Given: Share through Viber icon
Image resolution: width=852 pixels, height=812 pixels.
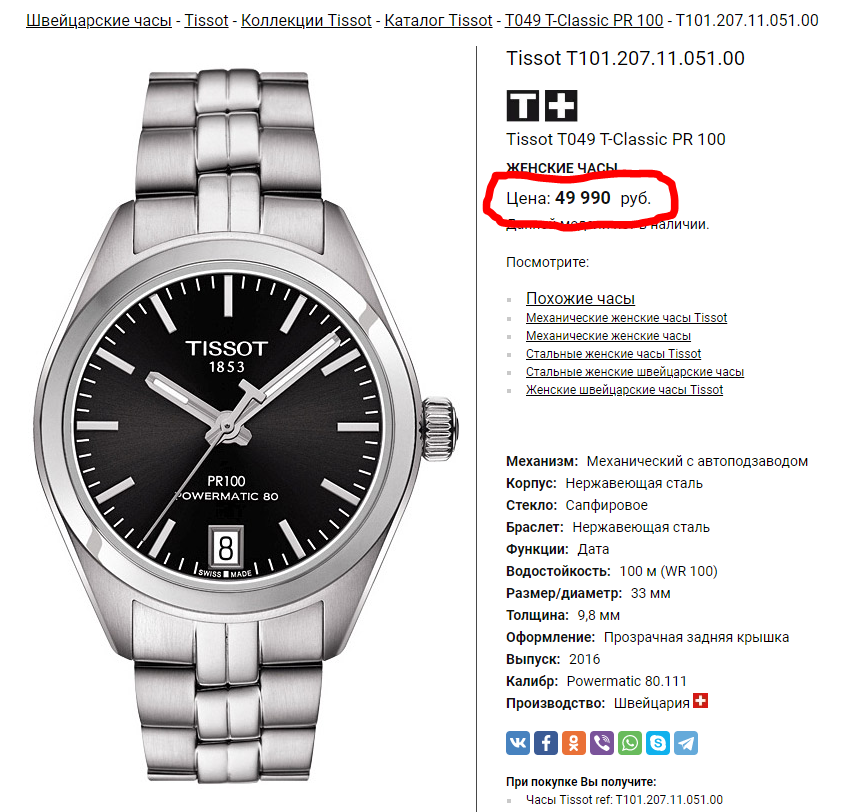Looking at the screenshot, I should pyautogui.click(x=602, y=743).
